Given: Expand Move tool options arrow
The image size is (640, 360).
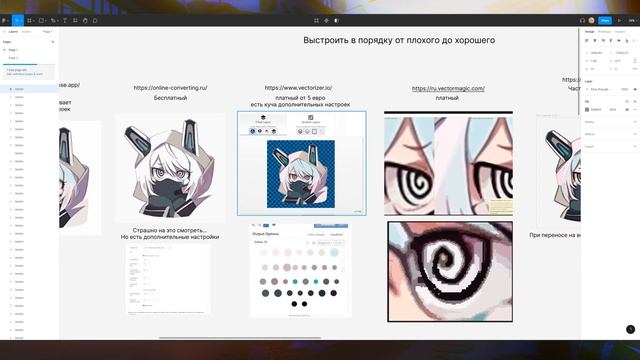Looking at the screenshot, I should [22, 20].
